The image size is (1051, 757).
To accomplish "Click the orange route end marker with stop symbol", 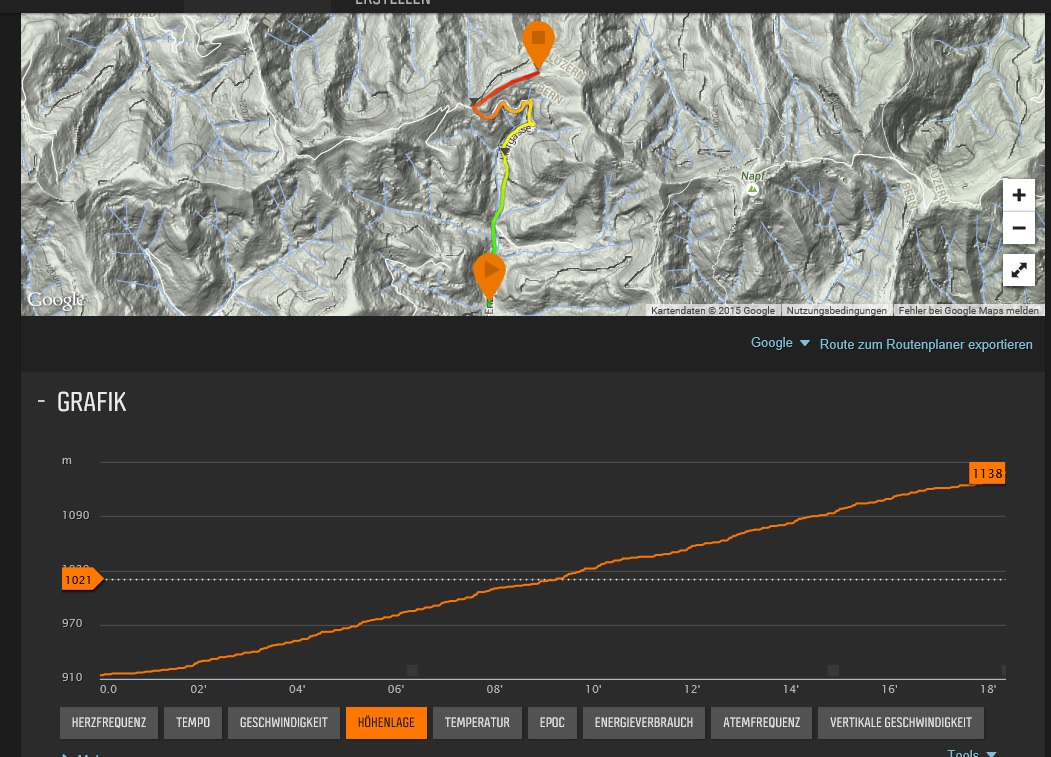I will coord(538,40).
